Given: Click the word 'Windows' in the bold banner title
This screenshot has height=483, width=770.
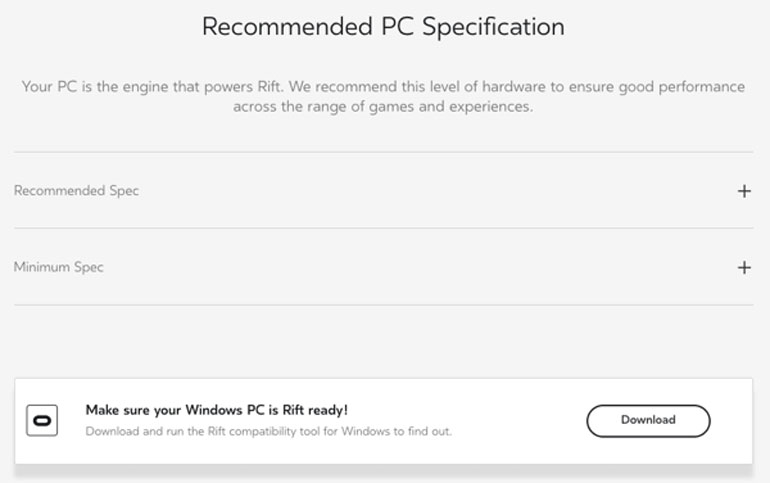Looking at the screenshot, I should tap(214, 410).
